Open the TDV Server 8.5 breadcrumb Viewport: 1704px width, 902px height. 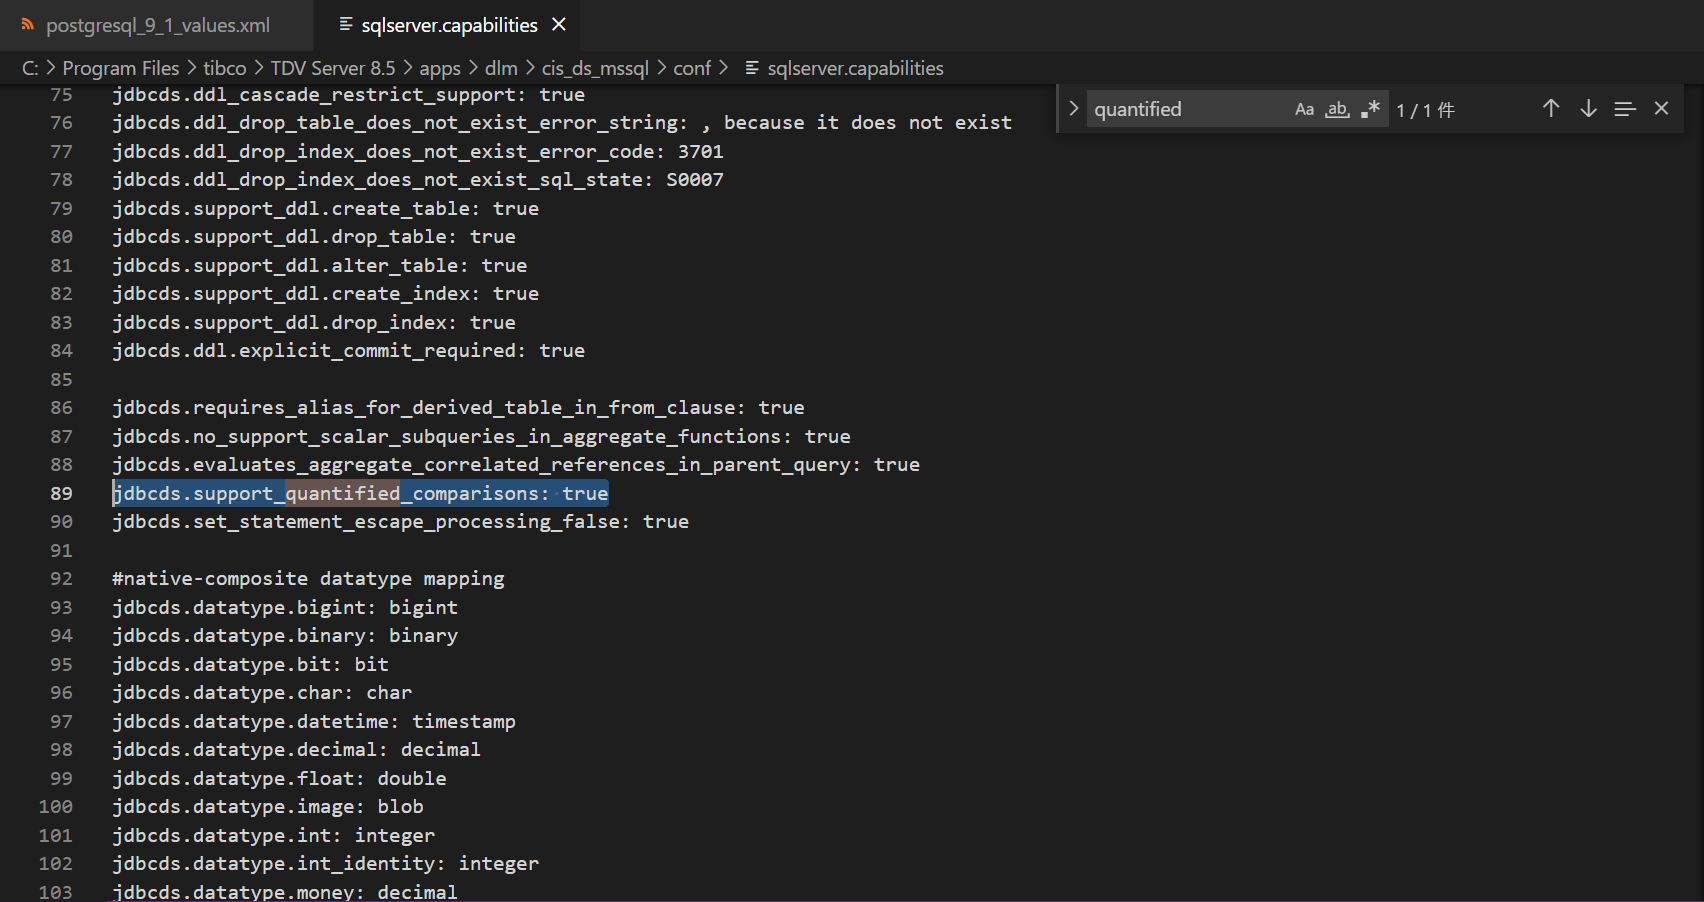(333, 68)
